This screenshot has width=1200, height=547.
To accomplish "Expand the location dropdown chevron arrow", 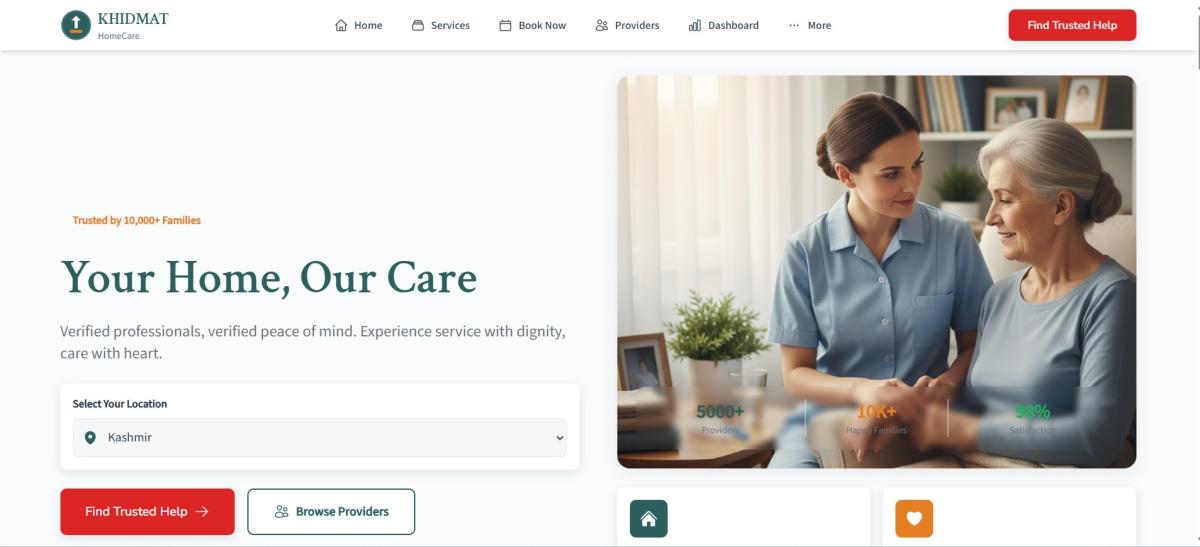I will 559,438.
